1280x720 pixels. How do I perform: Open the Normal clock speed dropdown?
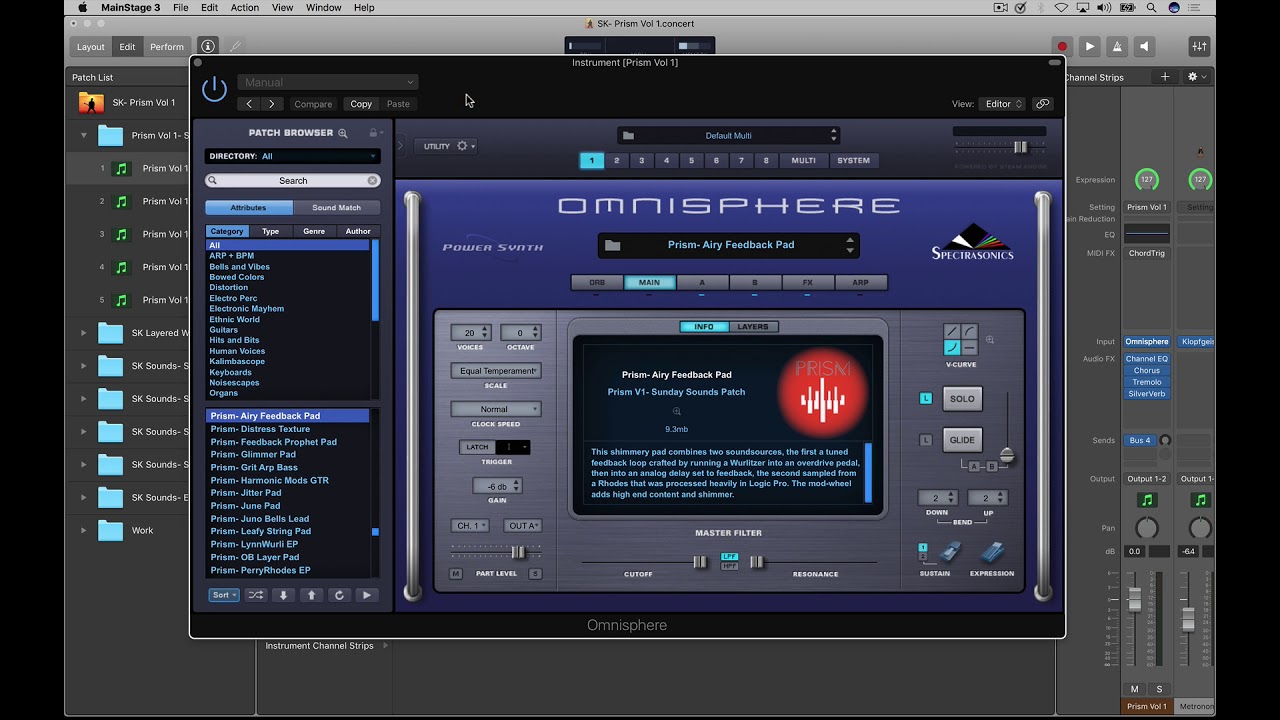click(496, 409)
